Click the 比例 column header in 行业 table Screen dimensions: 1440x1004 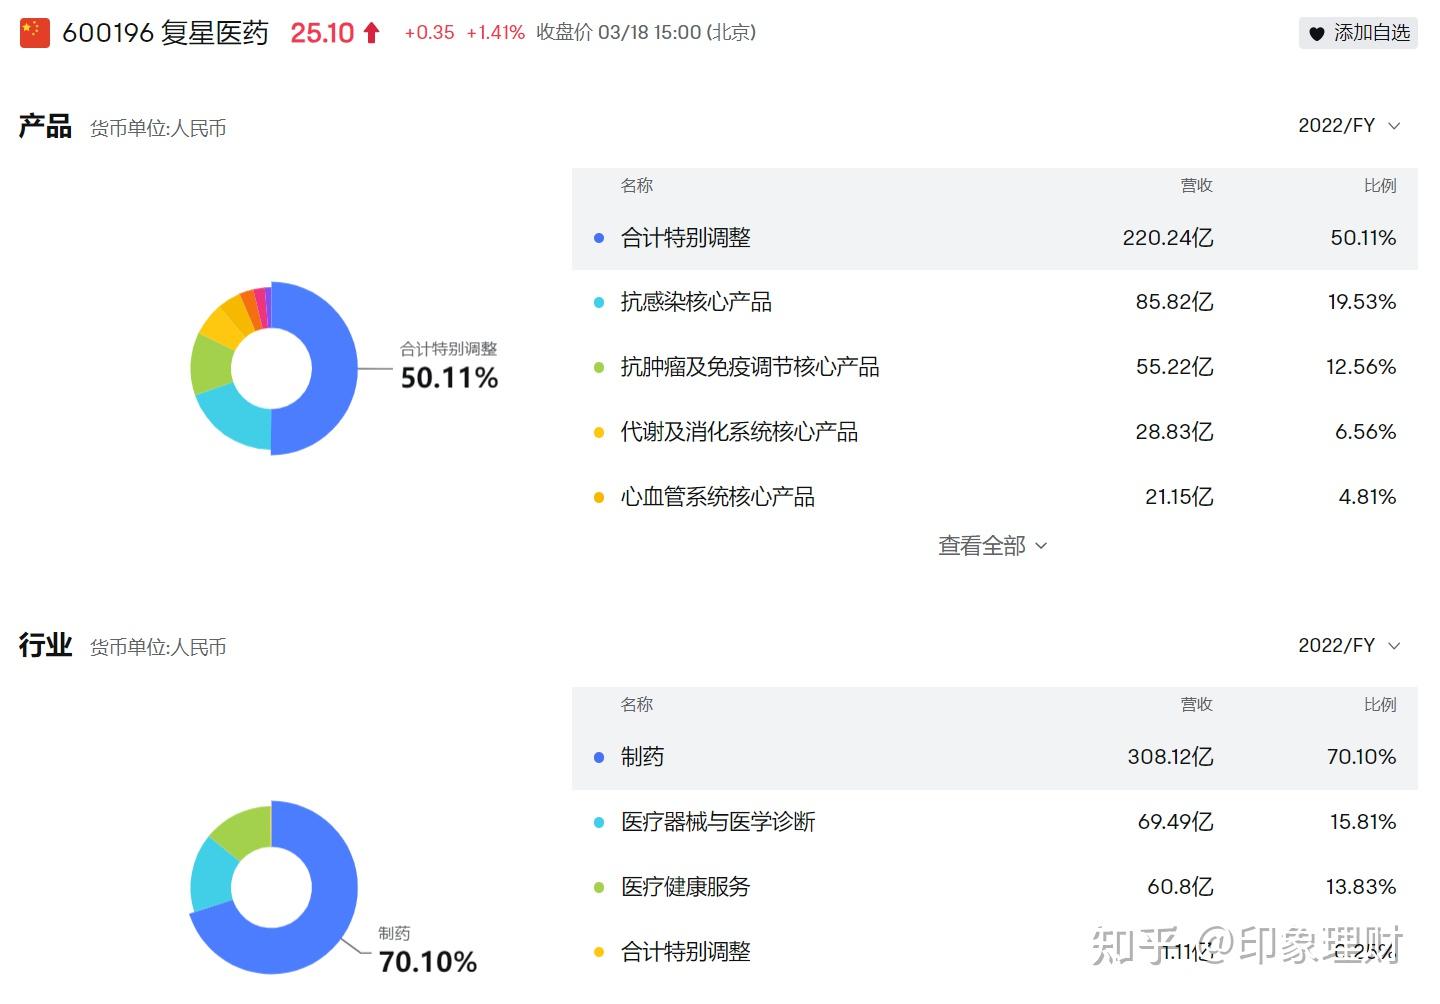1379,705
